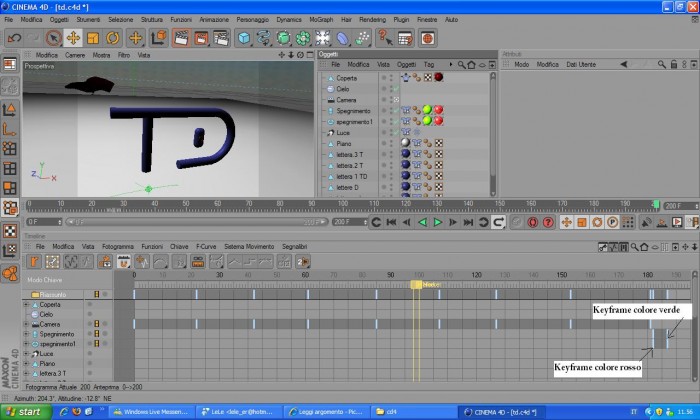Open the MoGraph menu
Screen dimensions: 700x420
click(321, 20)
